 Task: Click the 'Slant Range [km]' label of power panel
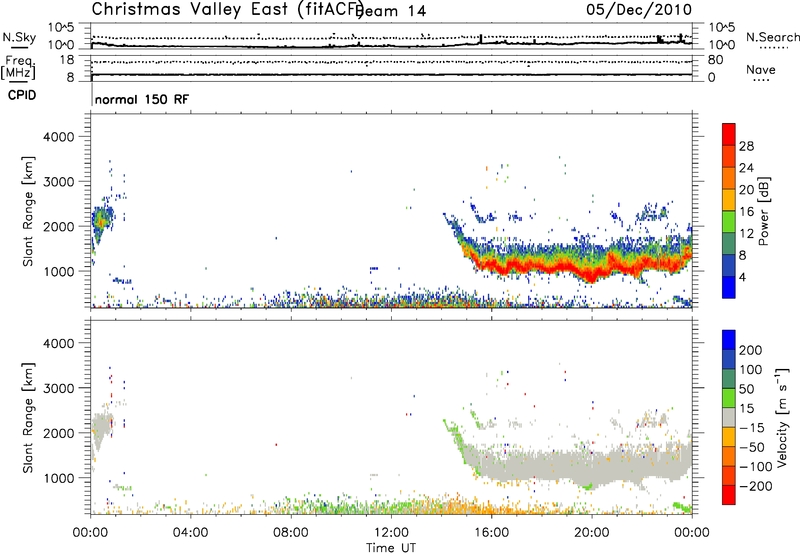click(28, 211)
